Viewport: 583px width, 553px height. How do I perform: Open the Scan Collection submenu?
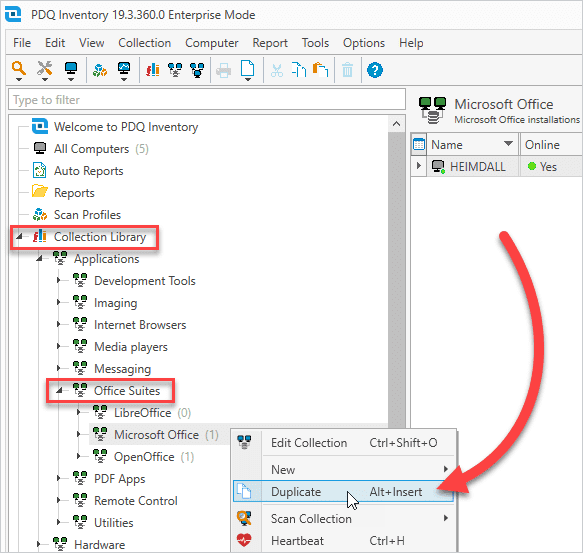click(343, 518)
